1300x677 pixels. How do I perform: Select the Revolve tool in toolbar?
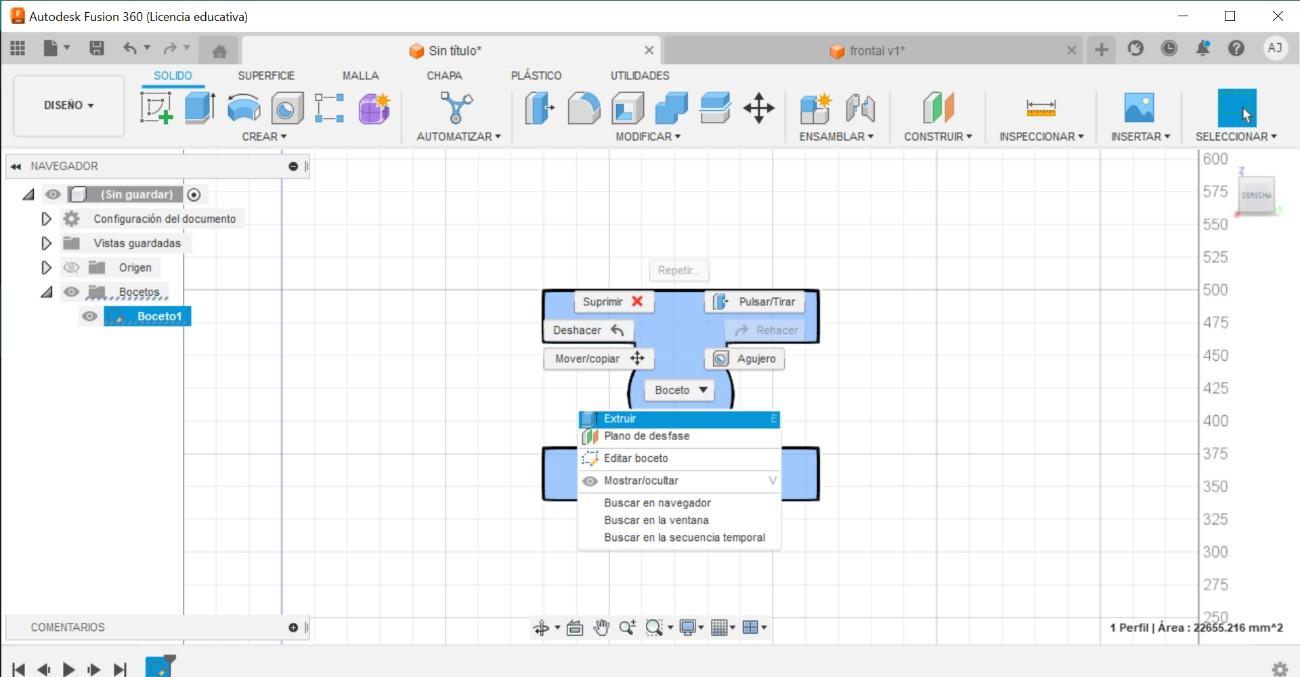click(x=244, y=108)
